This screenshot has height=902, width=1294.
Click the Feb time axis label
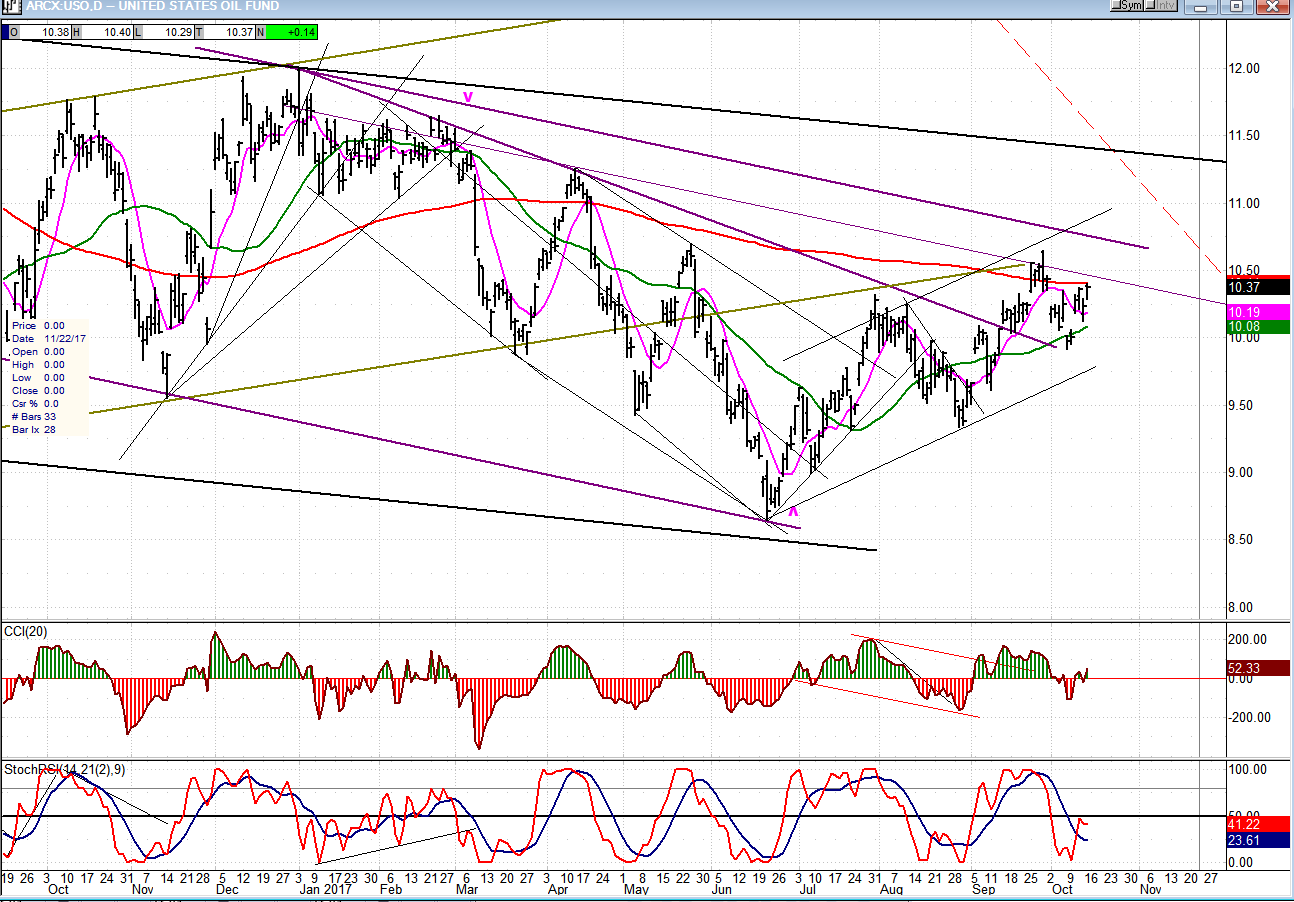point(390,889)
